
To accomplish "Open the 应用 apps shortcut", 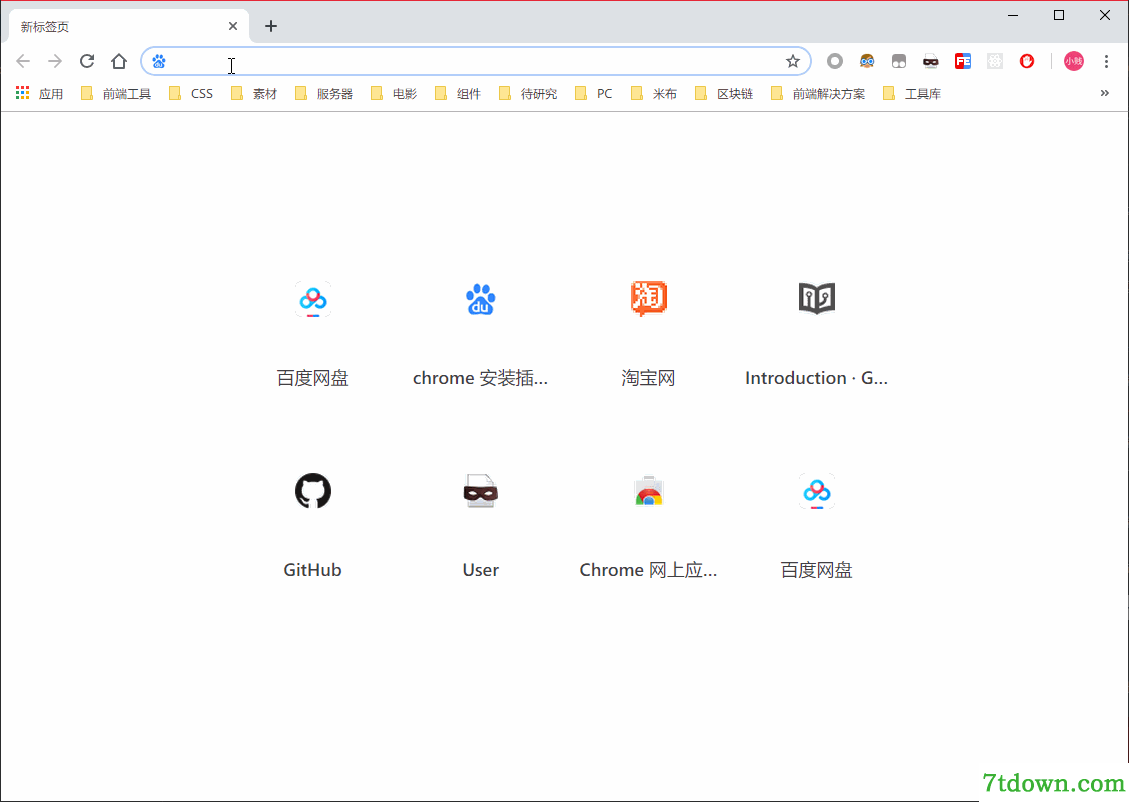I will point(40,94).
